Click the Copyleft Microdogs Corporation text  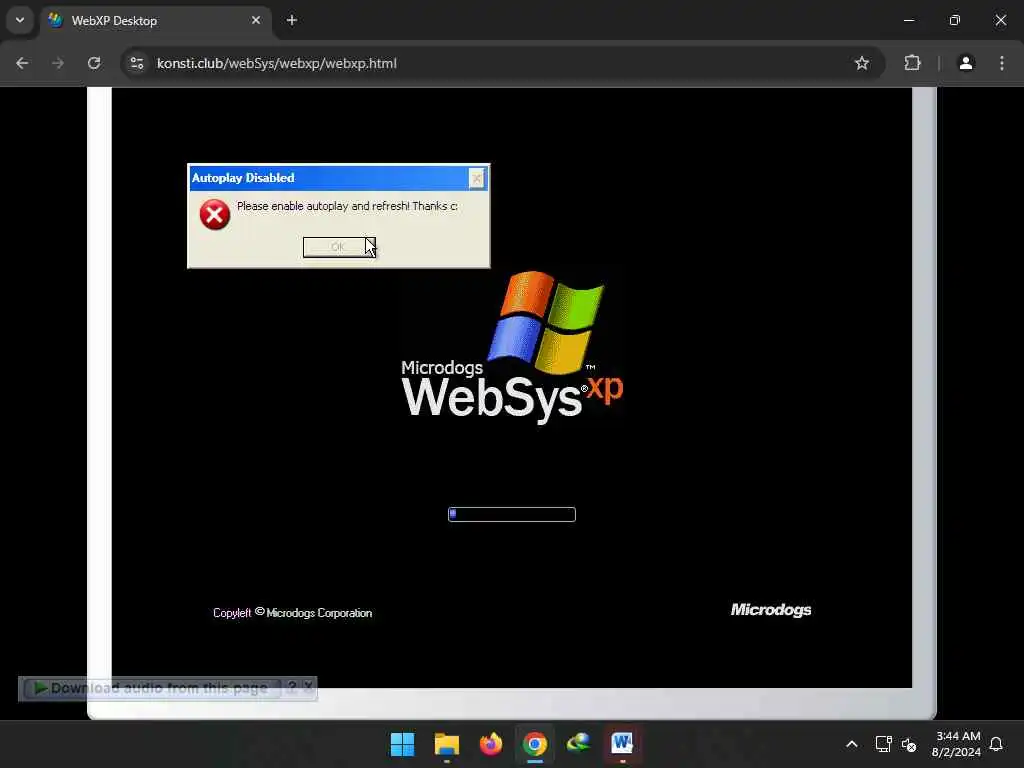(x=293, y=613)
